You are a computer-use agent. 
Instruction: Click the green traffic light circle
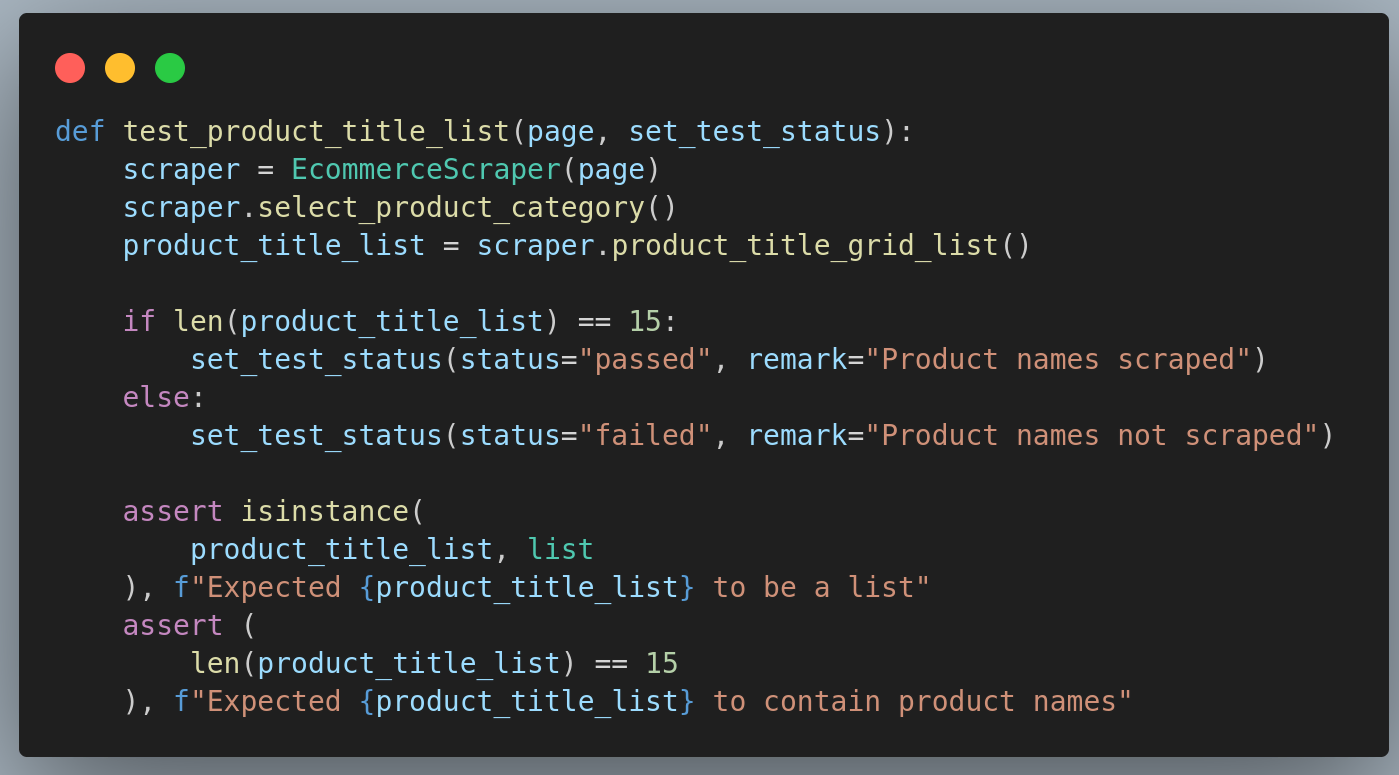click(169, 68)
